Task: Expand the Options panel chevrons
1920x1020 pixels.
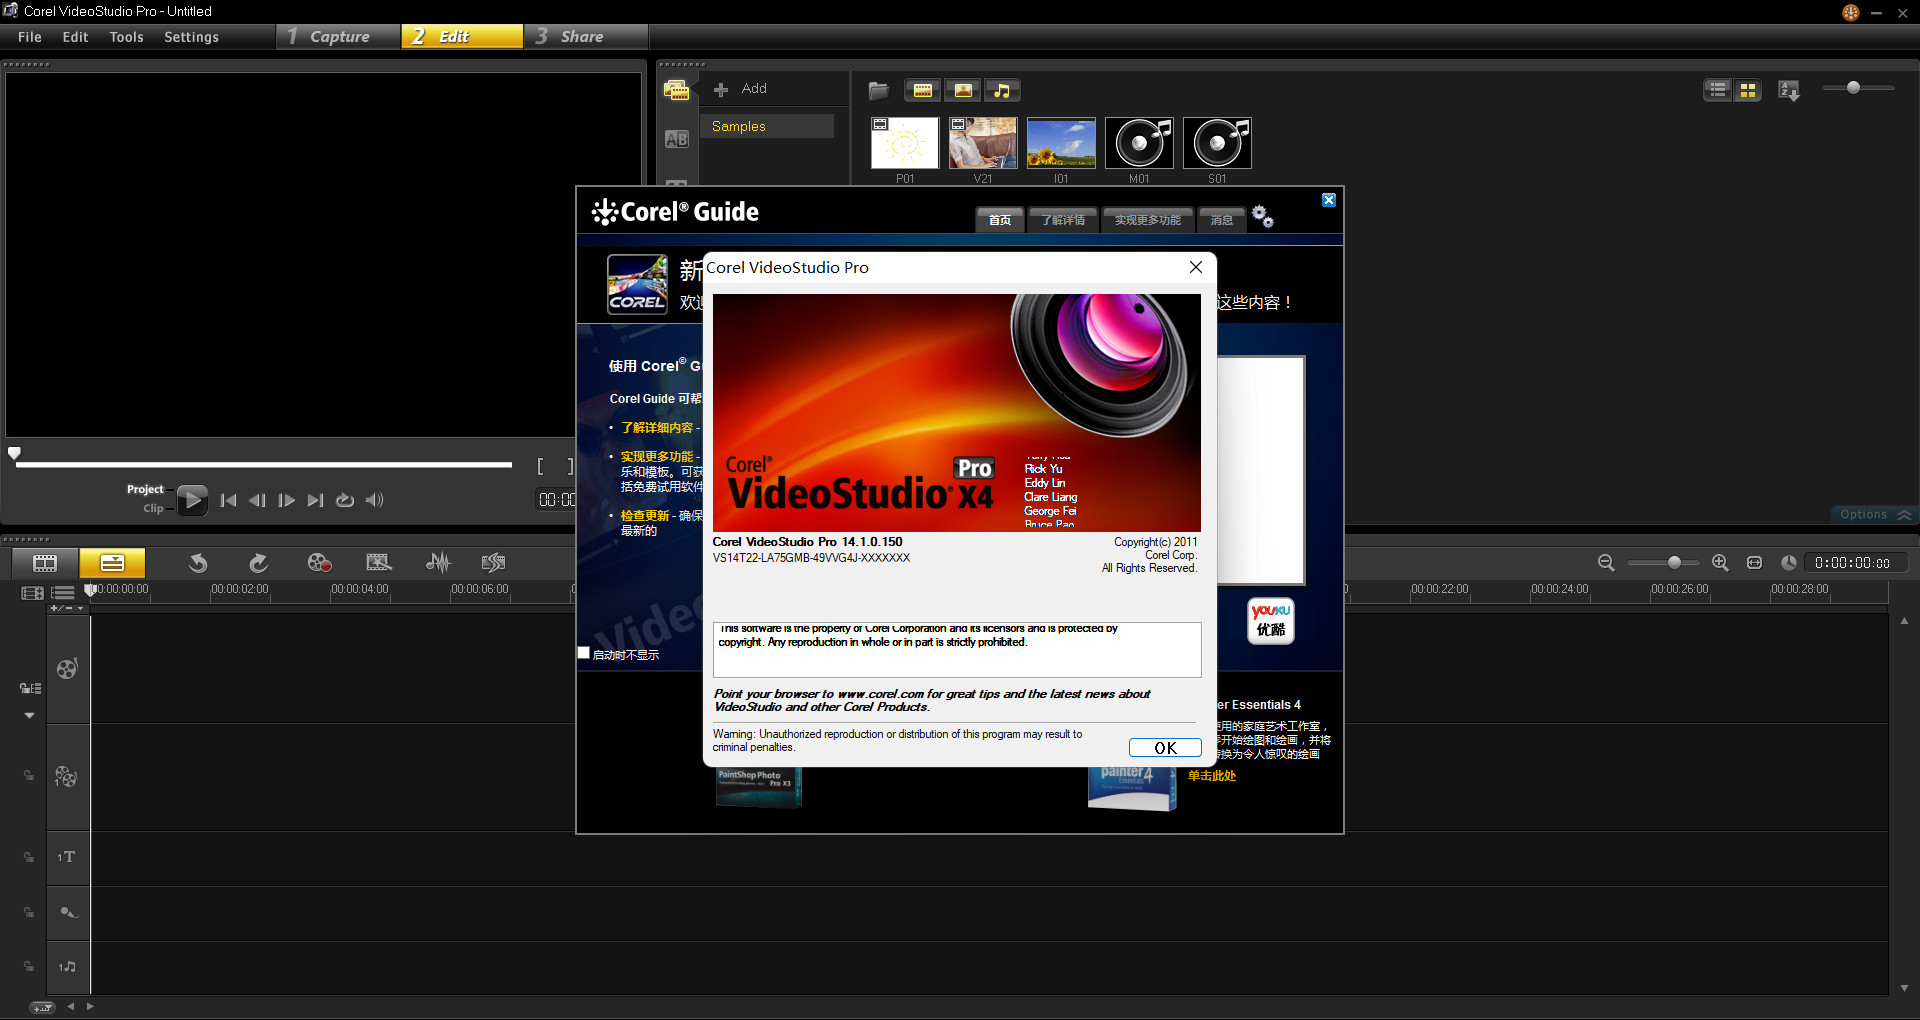Action: pos(1905,514)
